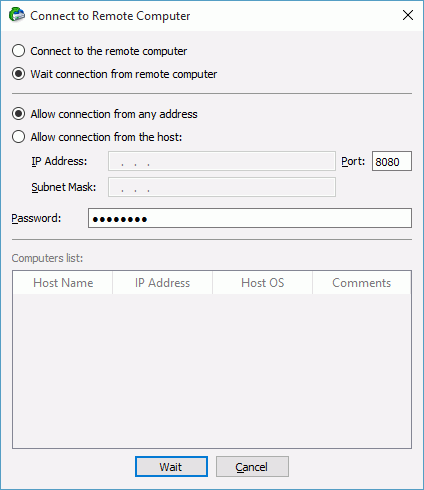Screen dimensions: 424x490
Task: Sort list by Host Name column
Action: [63, 283]
